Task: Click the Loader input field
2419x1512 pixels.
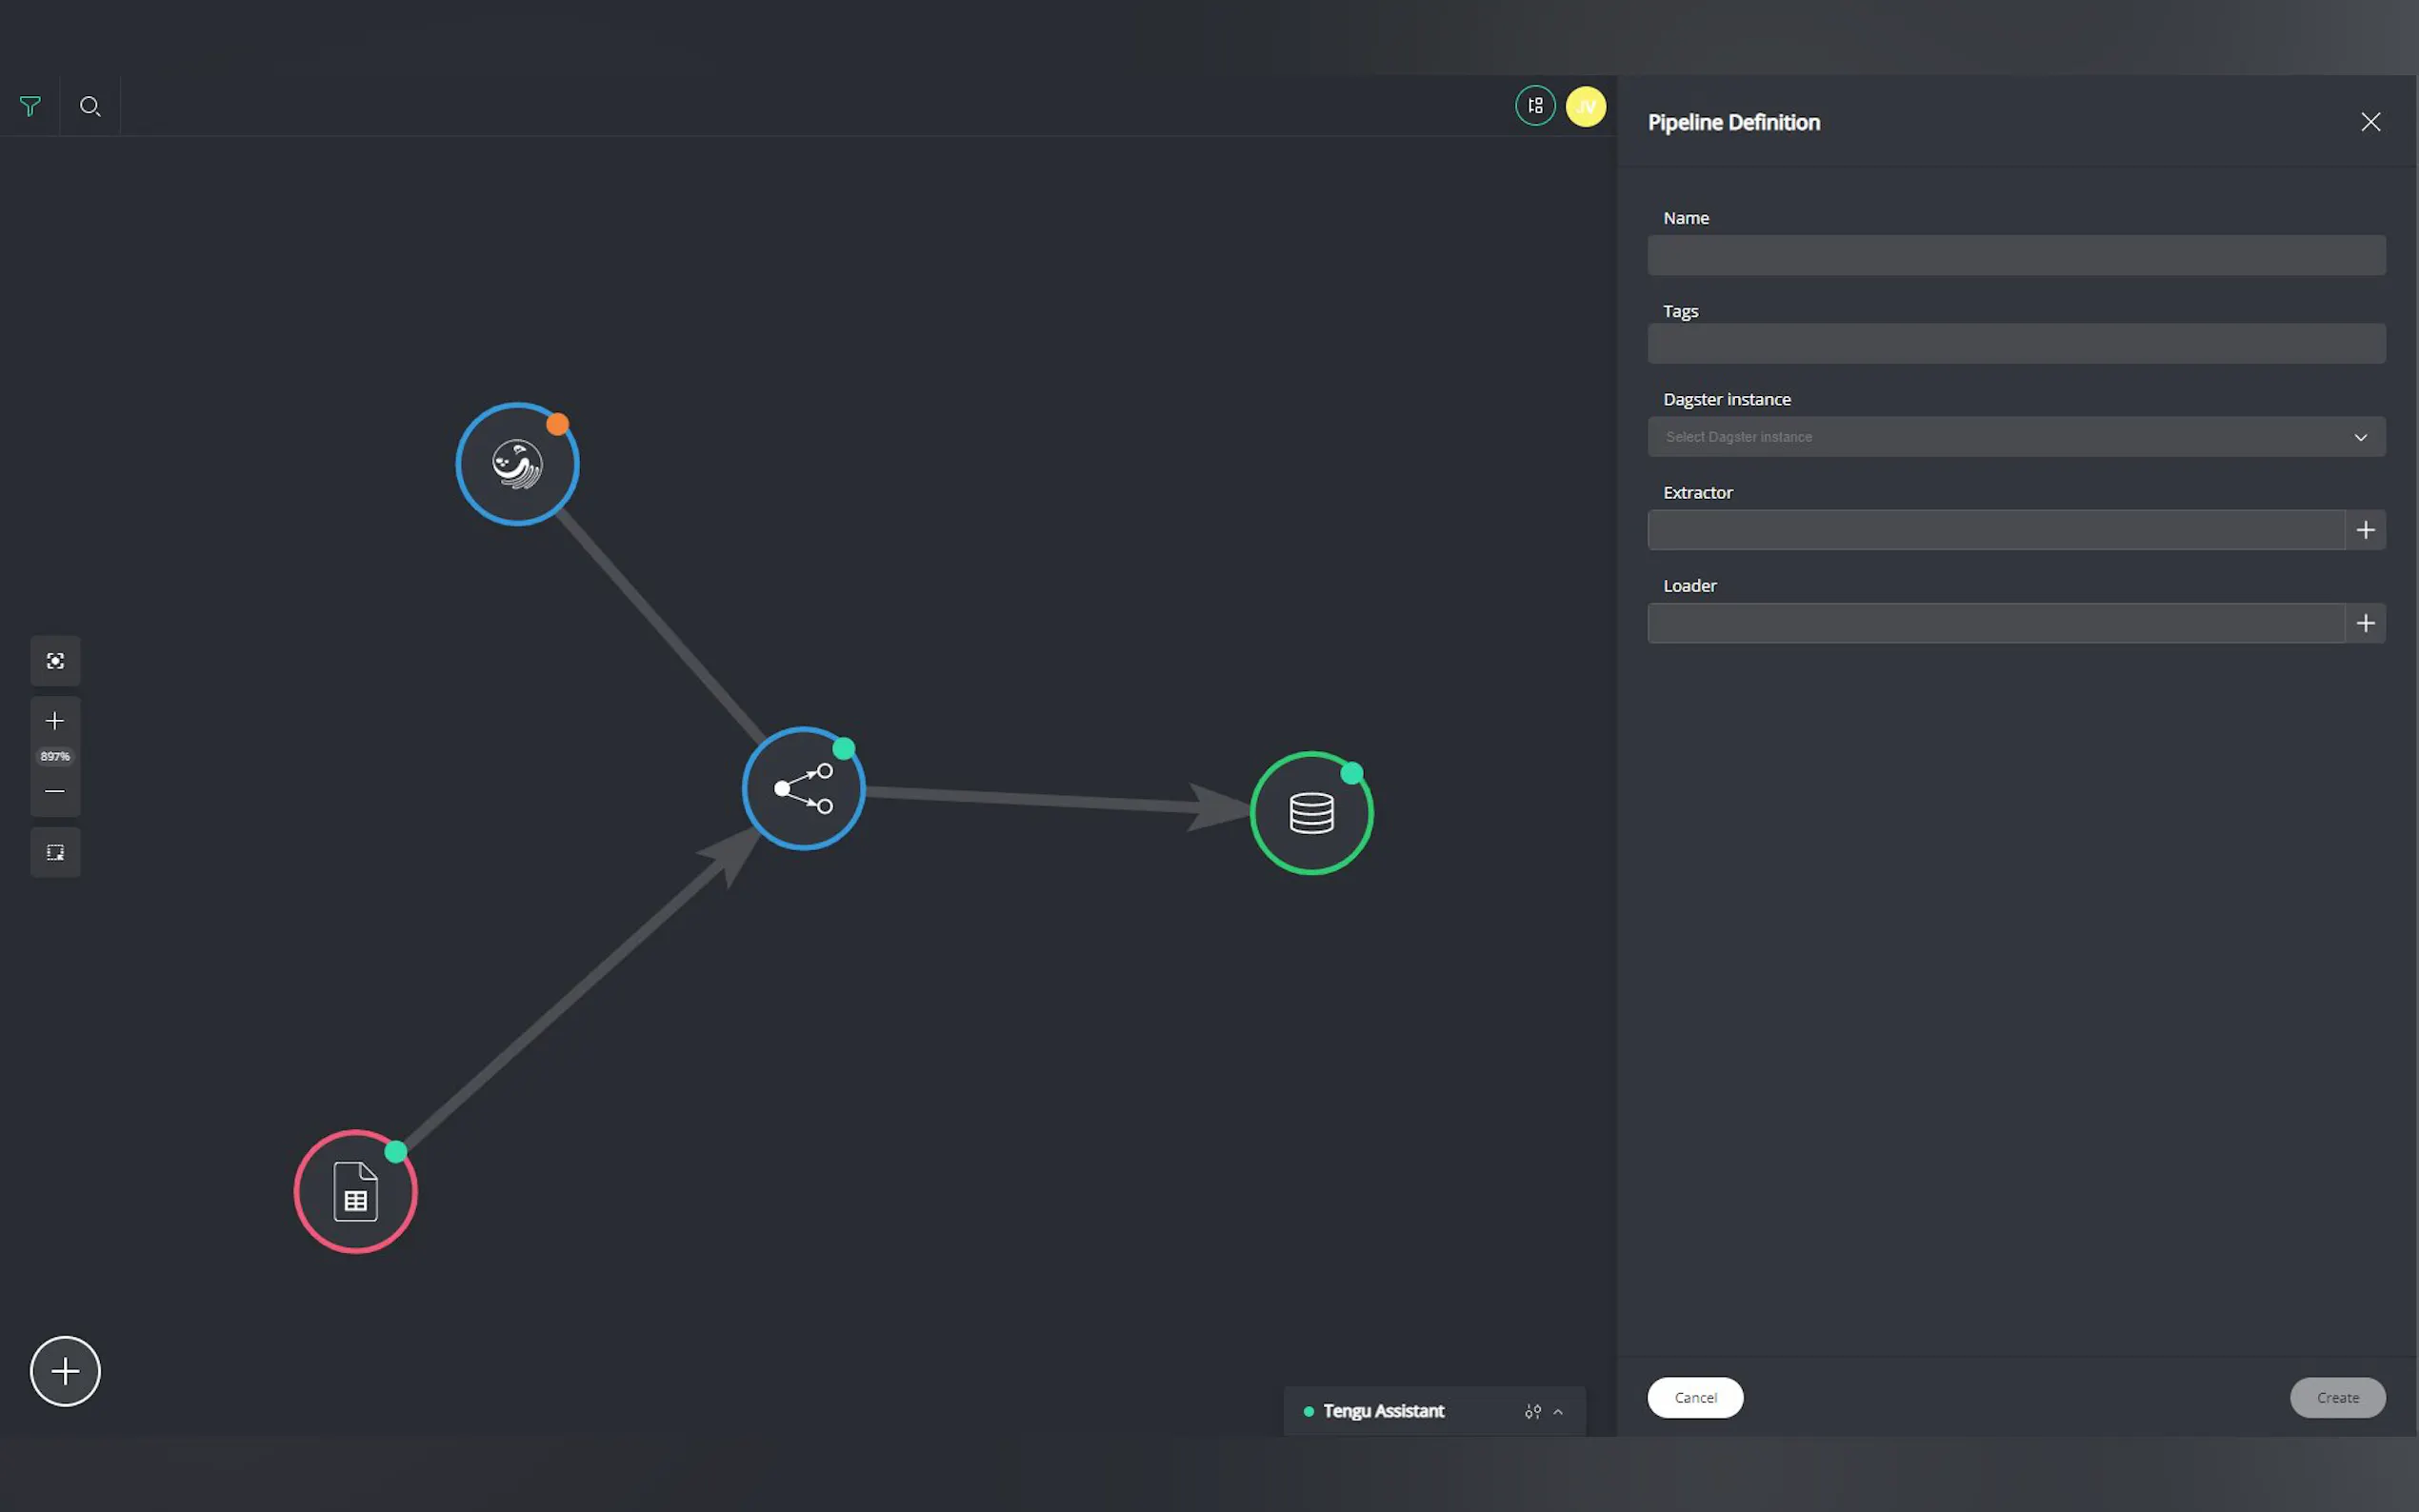Action: point(1996,623)
